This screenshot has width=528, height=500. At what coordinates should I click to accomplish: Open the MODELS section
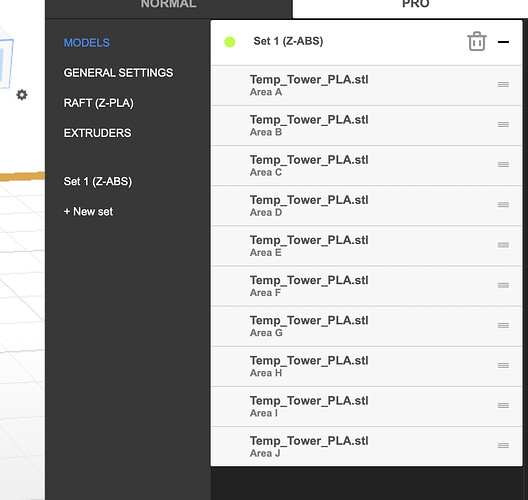[87, 43]
